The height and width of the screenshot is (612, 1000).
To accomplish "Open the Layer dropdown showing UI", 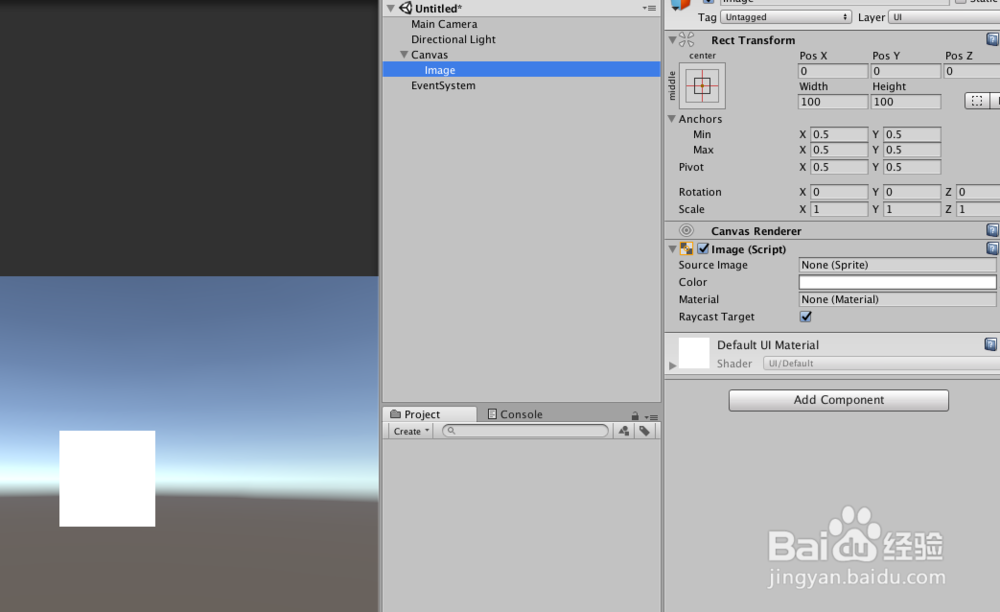I will (x=945, y=17).
